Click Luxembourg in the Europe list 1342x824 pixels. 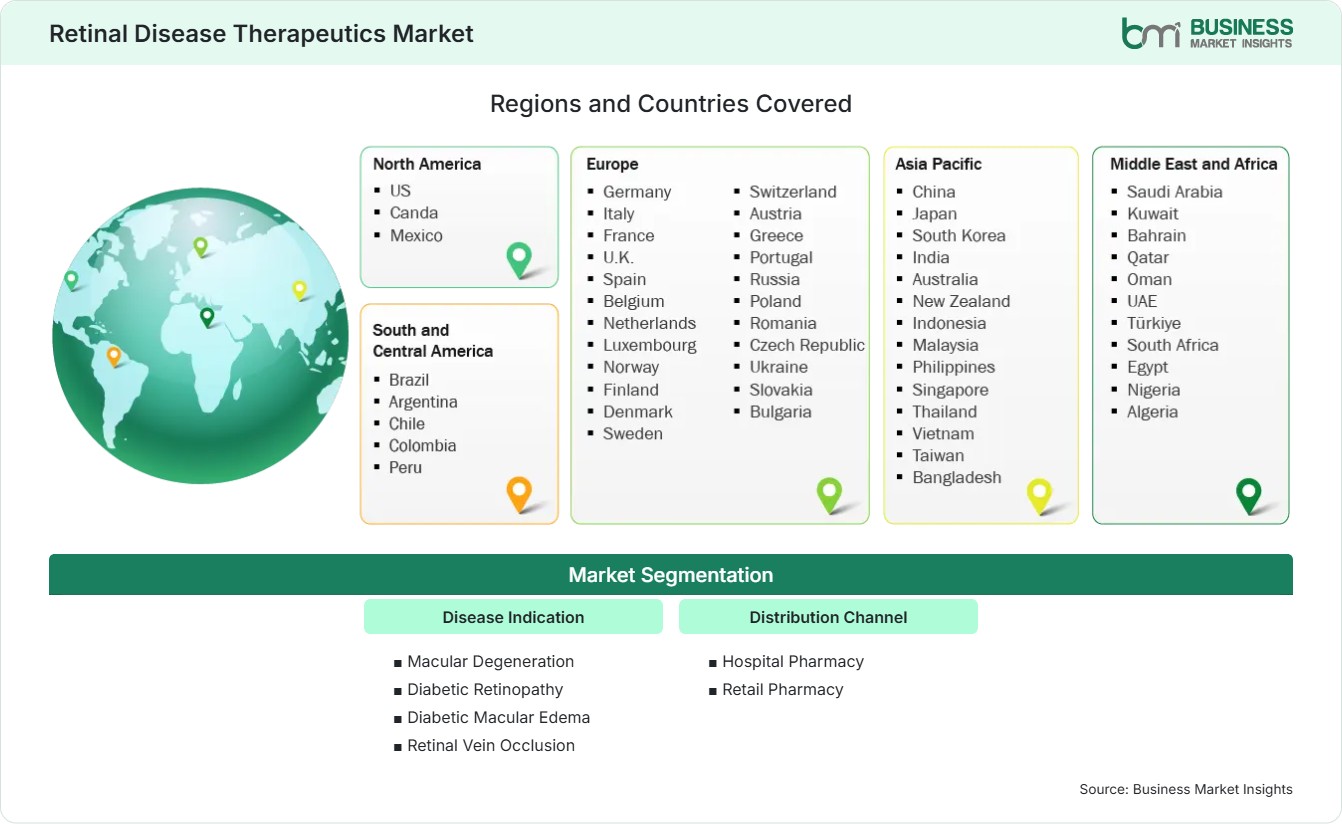[650, 345]
